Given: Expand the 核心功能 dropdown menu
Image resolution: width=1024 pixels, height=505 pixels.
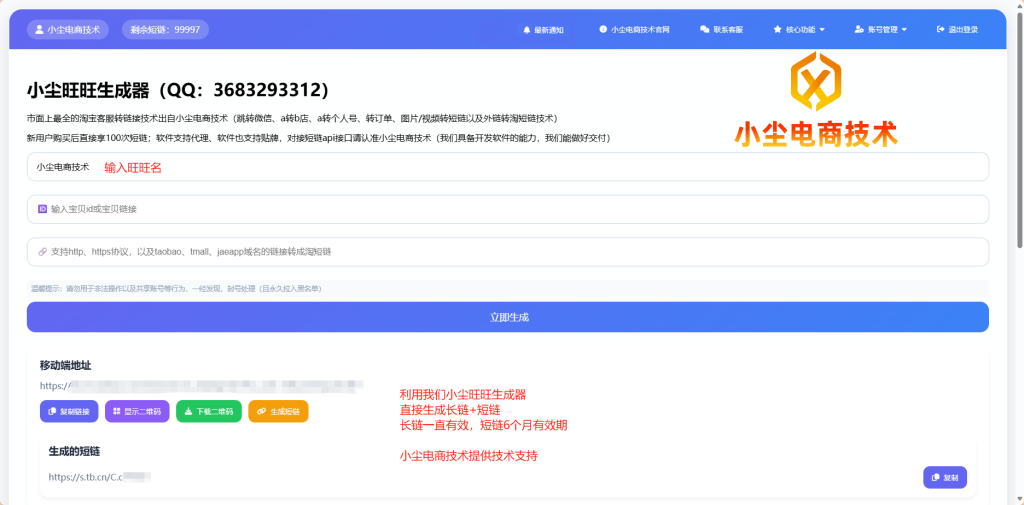Looking at the screenshot, I should coord(799,30).
